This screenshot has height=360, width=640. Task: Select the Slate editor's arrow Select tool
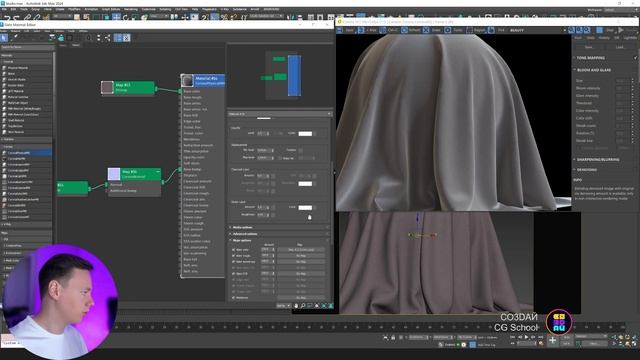[x=4, y=38]
